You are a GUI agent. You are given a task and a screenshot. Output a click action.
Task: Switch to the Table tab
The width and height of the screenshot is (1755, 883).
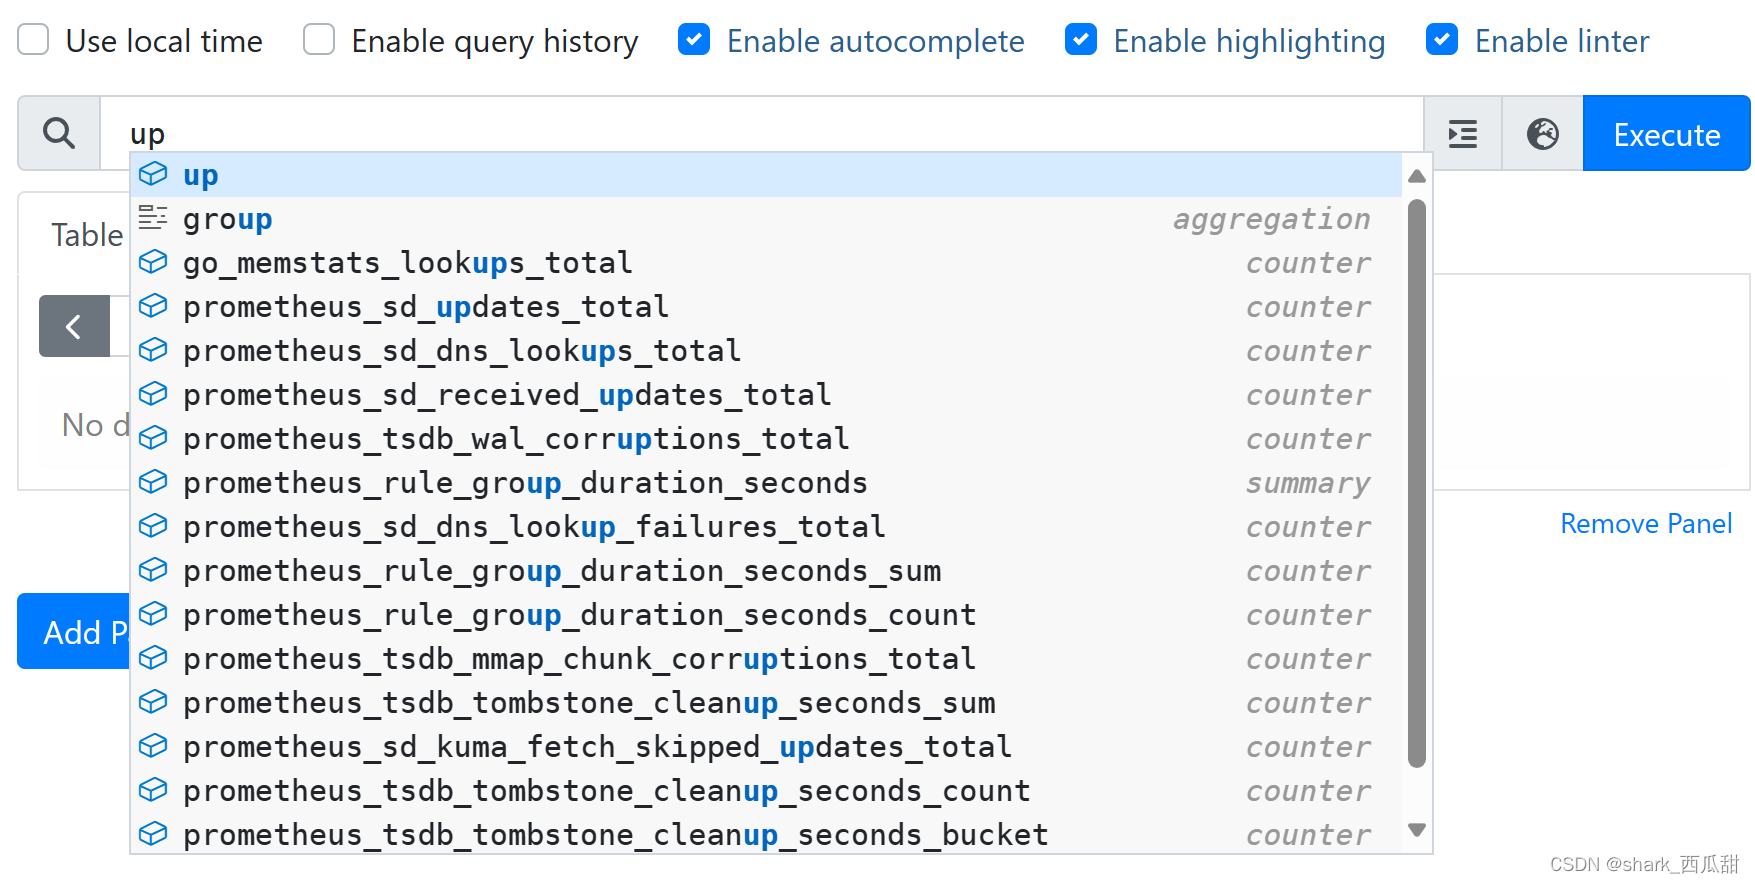(x=87, y=235)
